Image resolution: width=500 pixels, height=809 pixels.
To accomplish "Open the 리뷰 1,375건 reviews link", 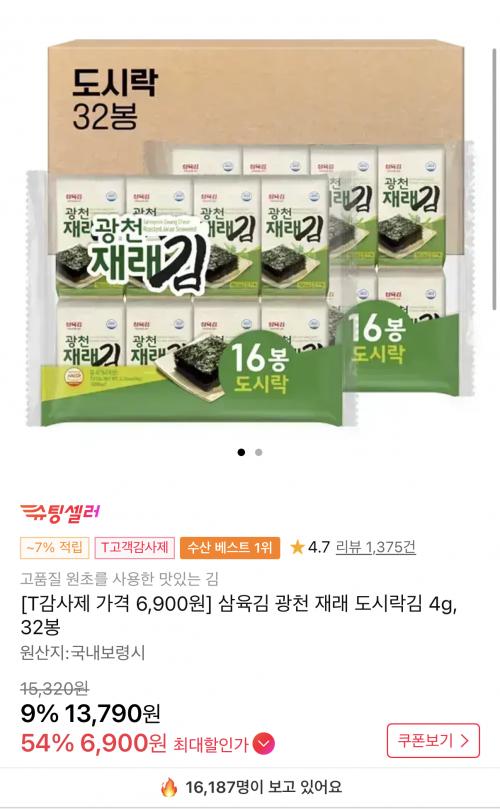I will (375, 547).
